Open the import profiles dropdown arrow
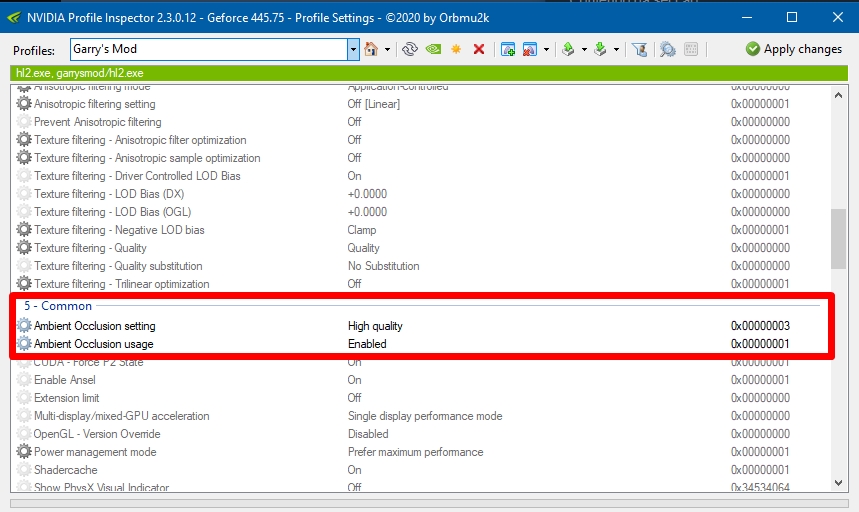Image resolution: width=859 pixels, height=512 pixels. pyautogui.click(x=616, y=49)
